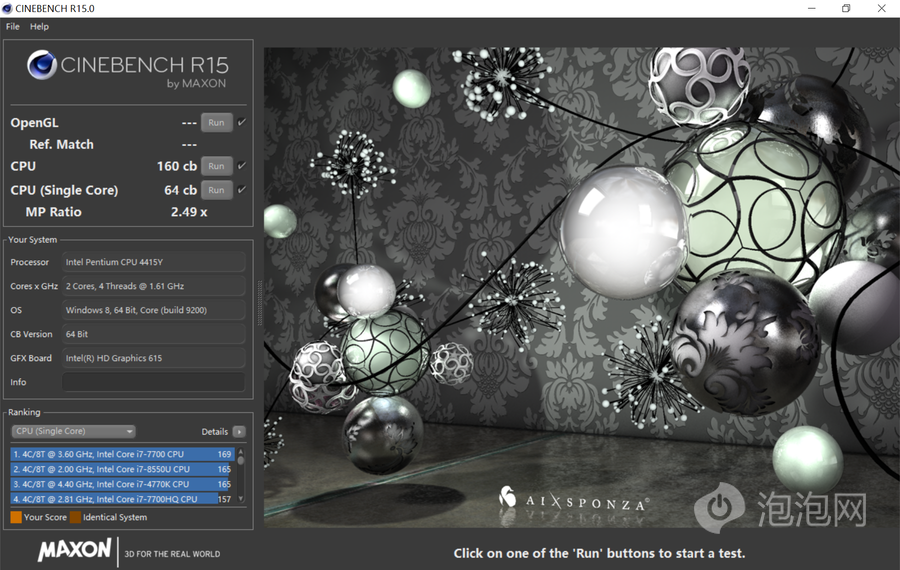
Task: Click the orange Your Score color swatch
Action: pyautogui.click(x=16, y=517)
